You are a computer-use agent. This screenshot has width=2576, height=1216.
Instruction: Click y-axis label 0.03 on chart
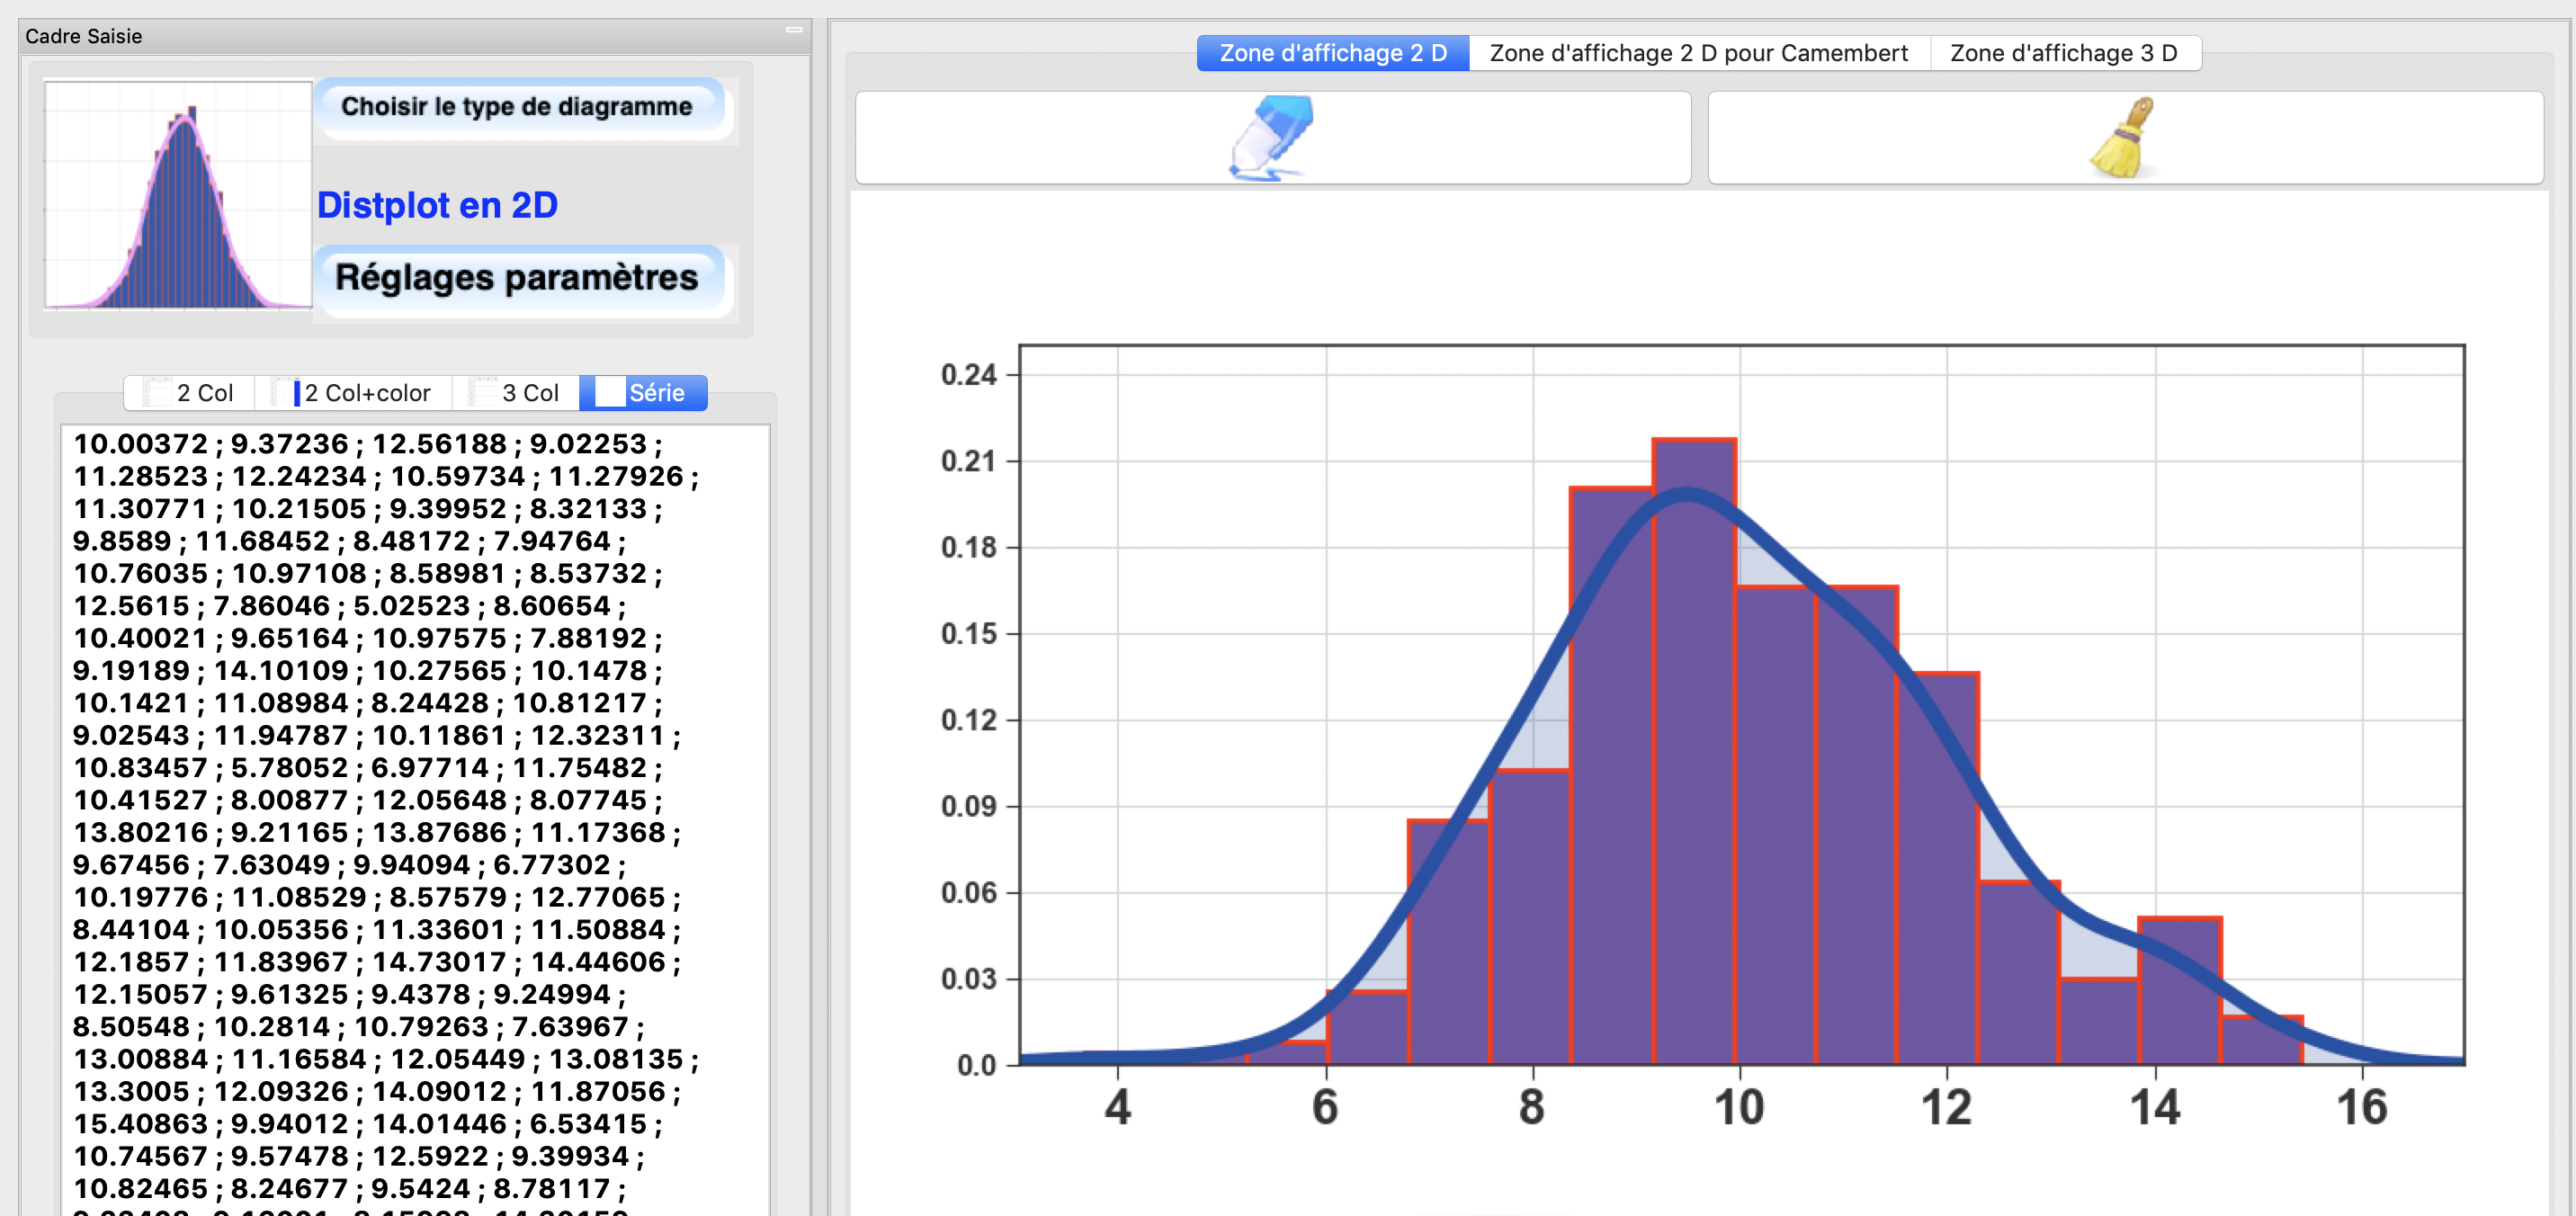[x=969, y=979]
